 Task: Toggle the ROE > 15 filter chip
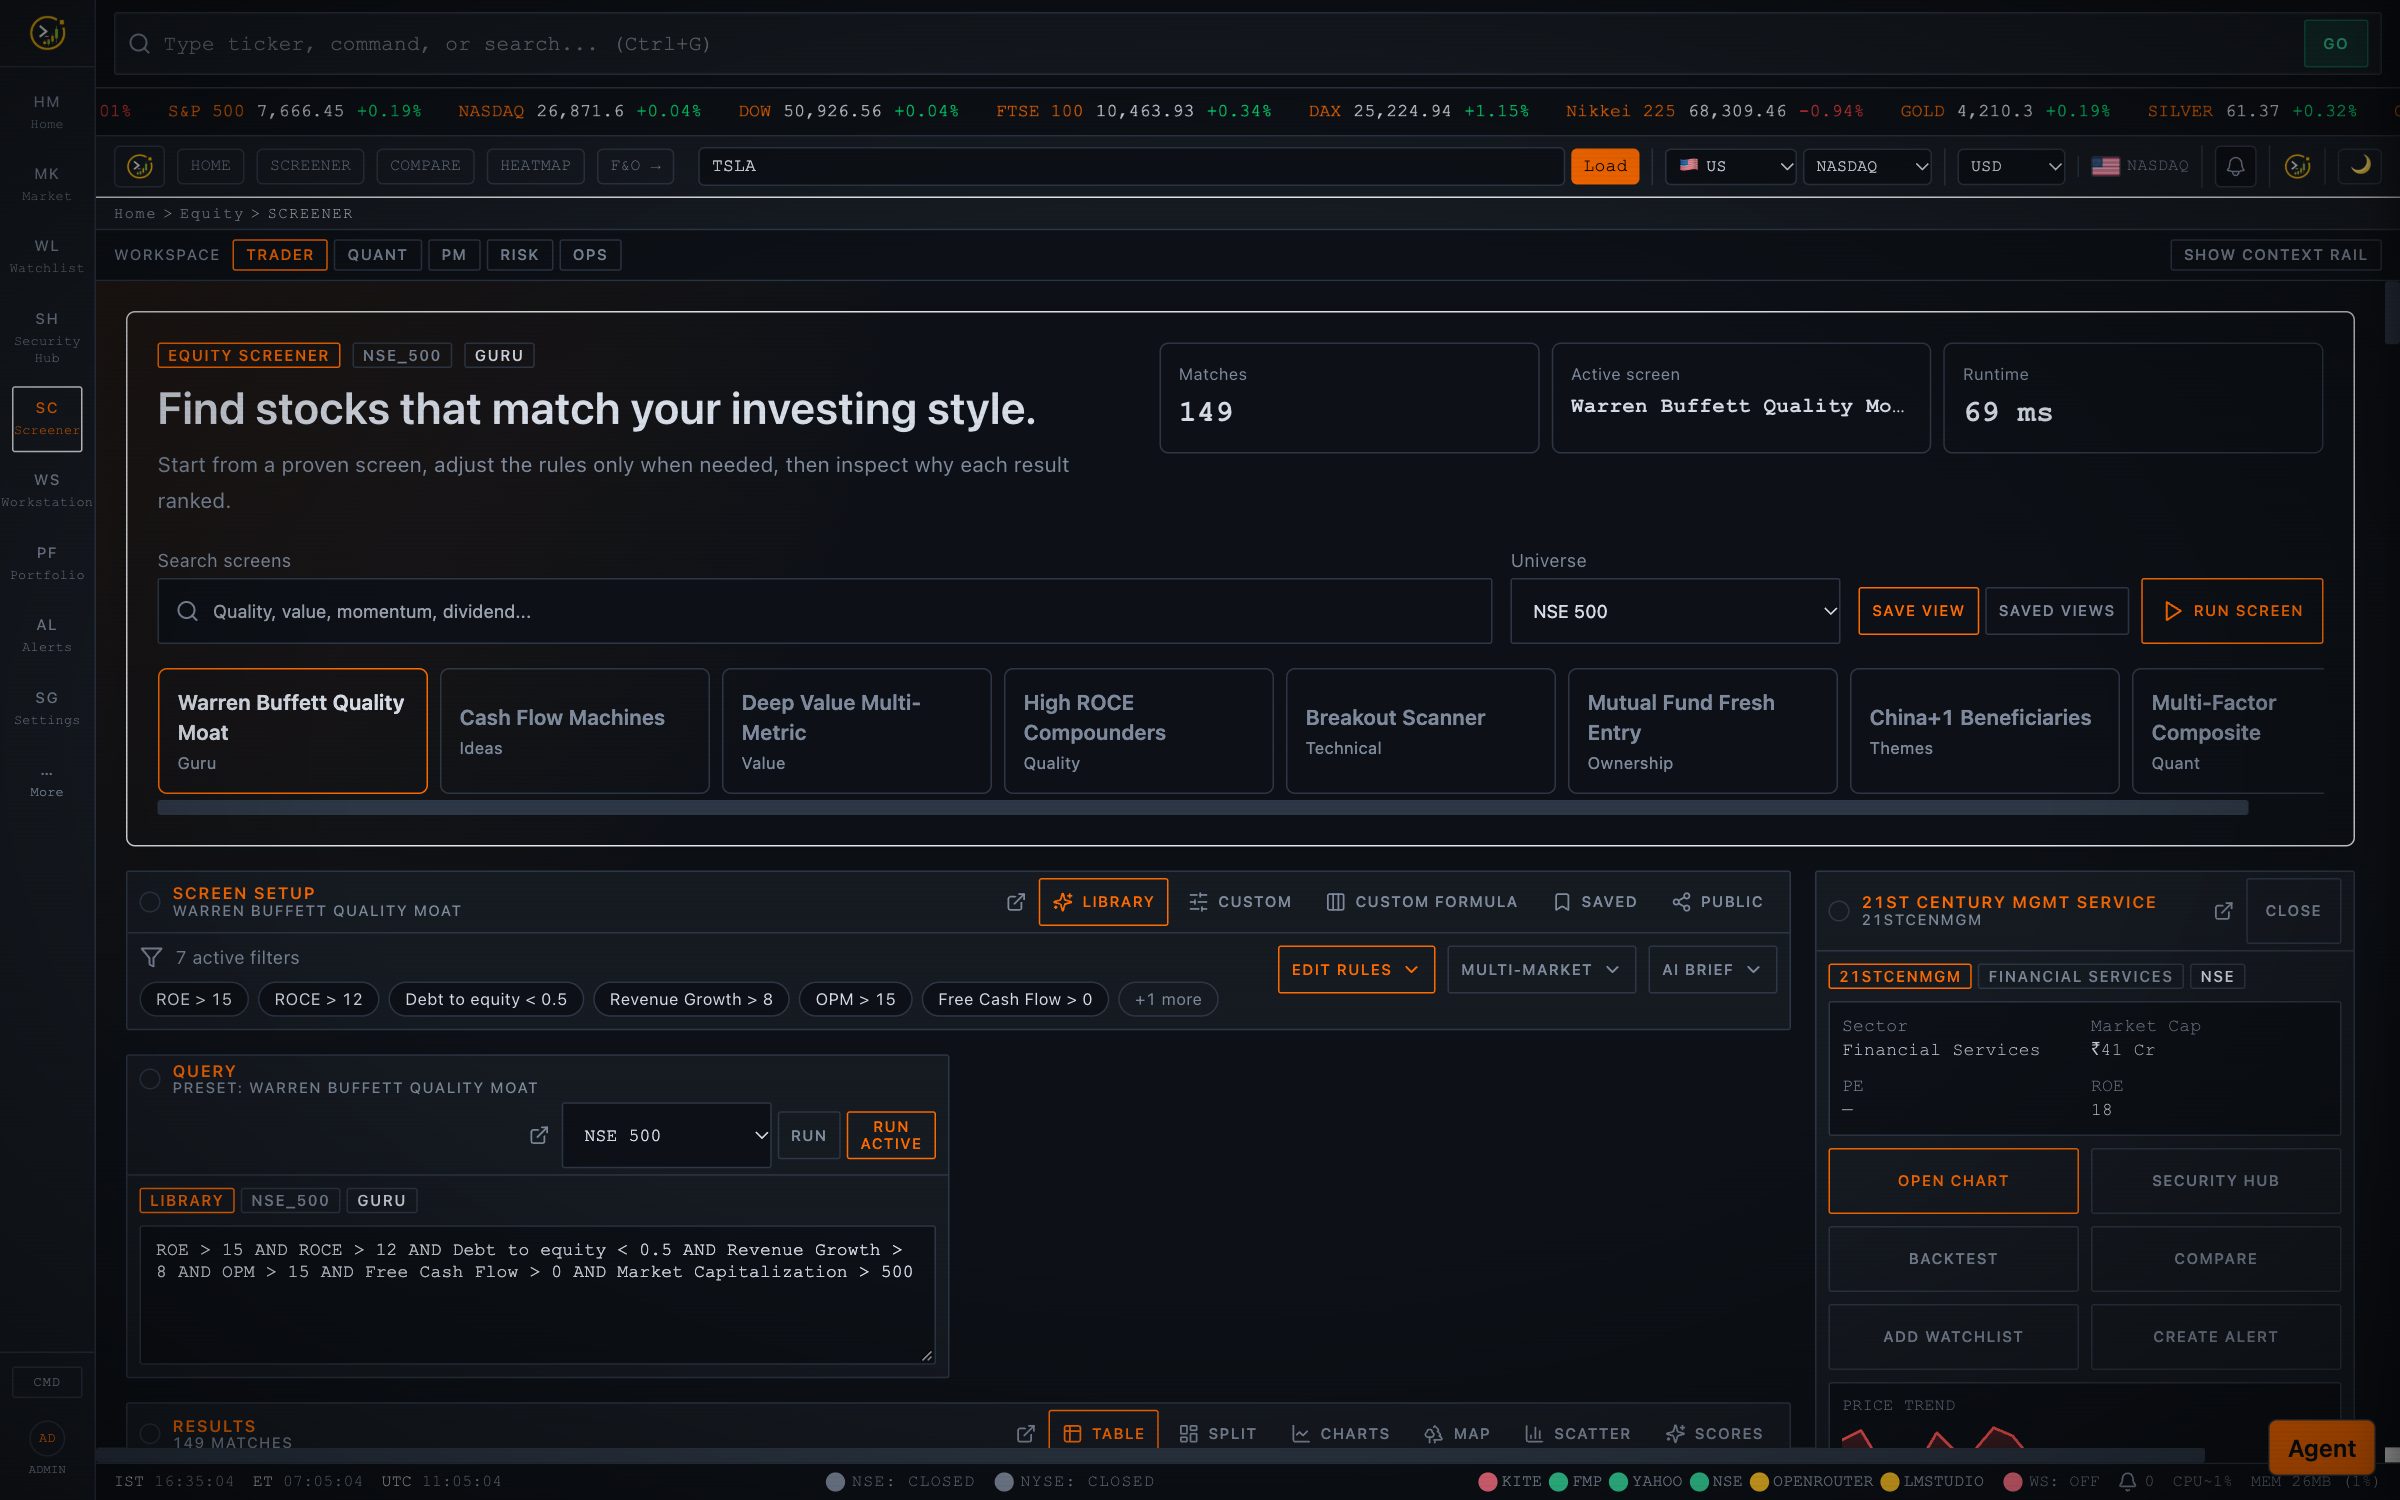[194, 999]
